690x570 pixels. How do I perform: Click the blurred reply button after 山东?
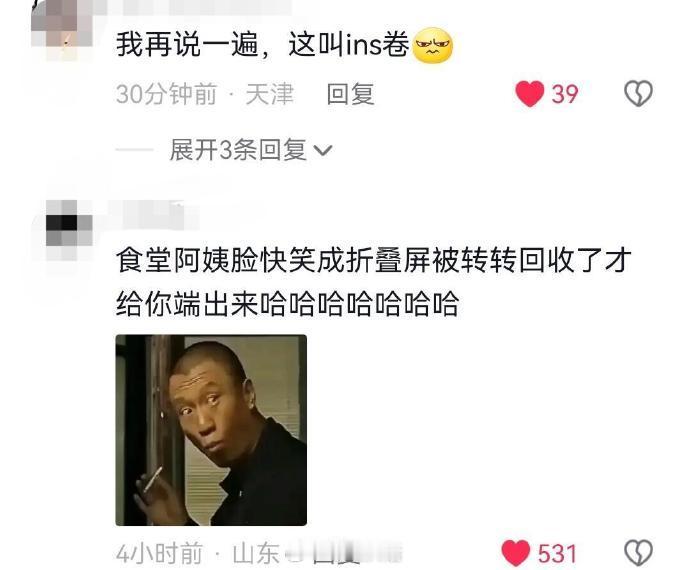(x=343, y=554)
